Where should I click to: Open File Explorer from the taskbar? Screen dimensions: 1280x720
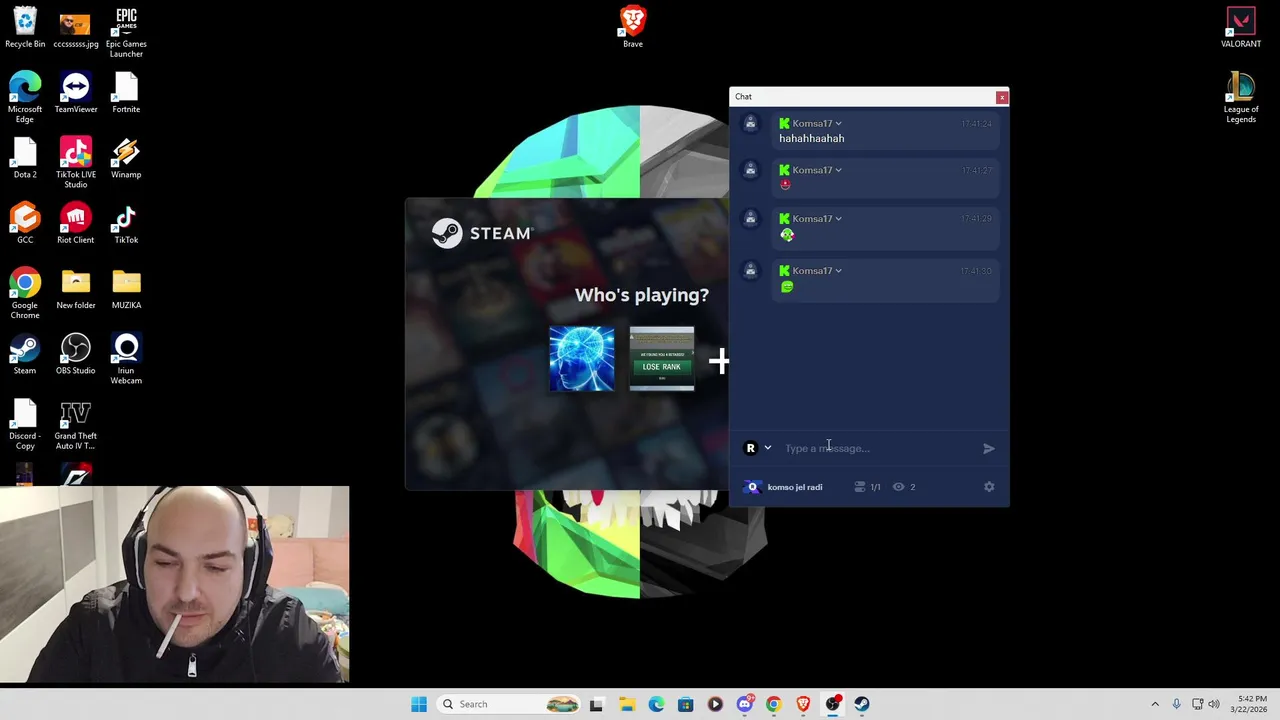click(x=626, y=704)
